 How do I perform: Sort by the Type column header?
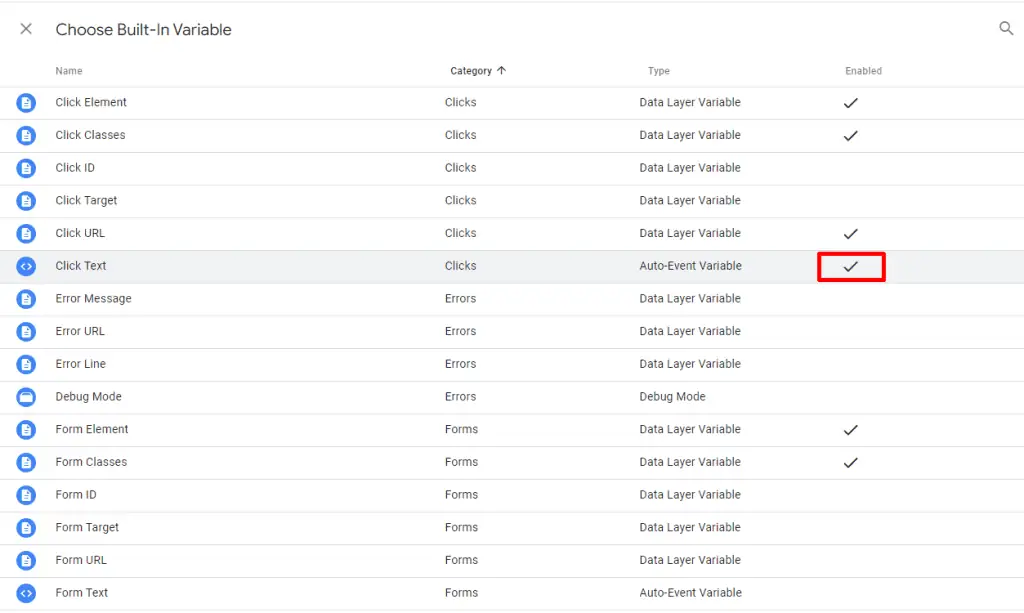[x=659, y=71]
